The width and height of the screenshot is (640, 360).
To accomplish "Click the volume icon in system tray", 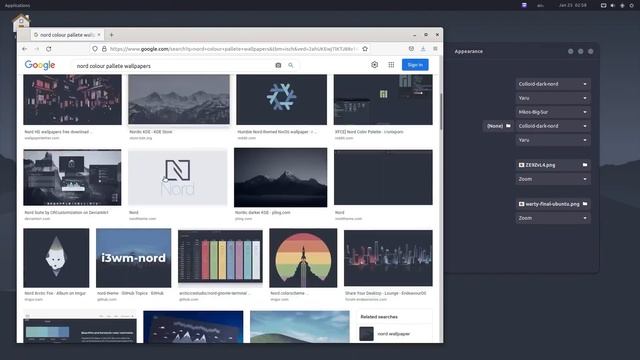I will [x=613, y=5].
